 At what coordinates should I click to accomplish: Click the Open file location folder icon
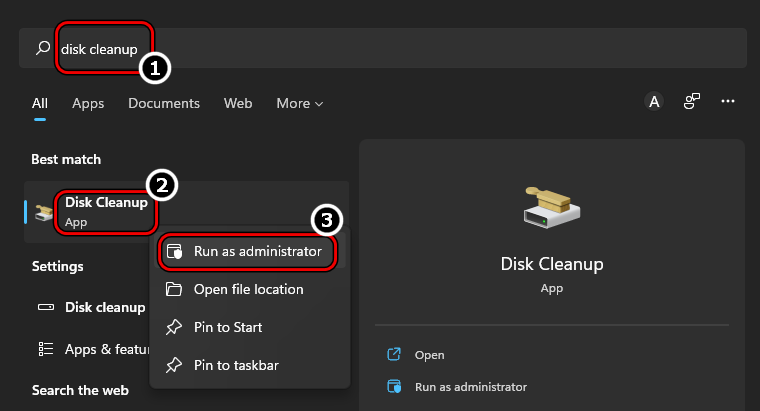coord(174,289)
